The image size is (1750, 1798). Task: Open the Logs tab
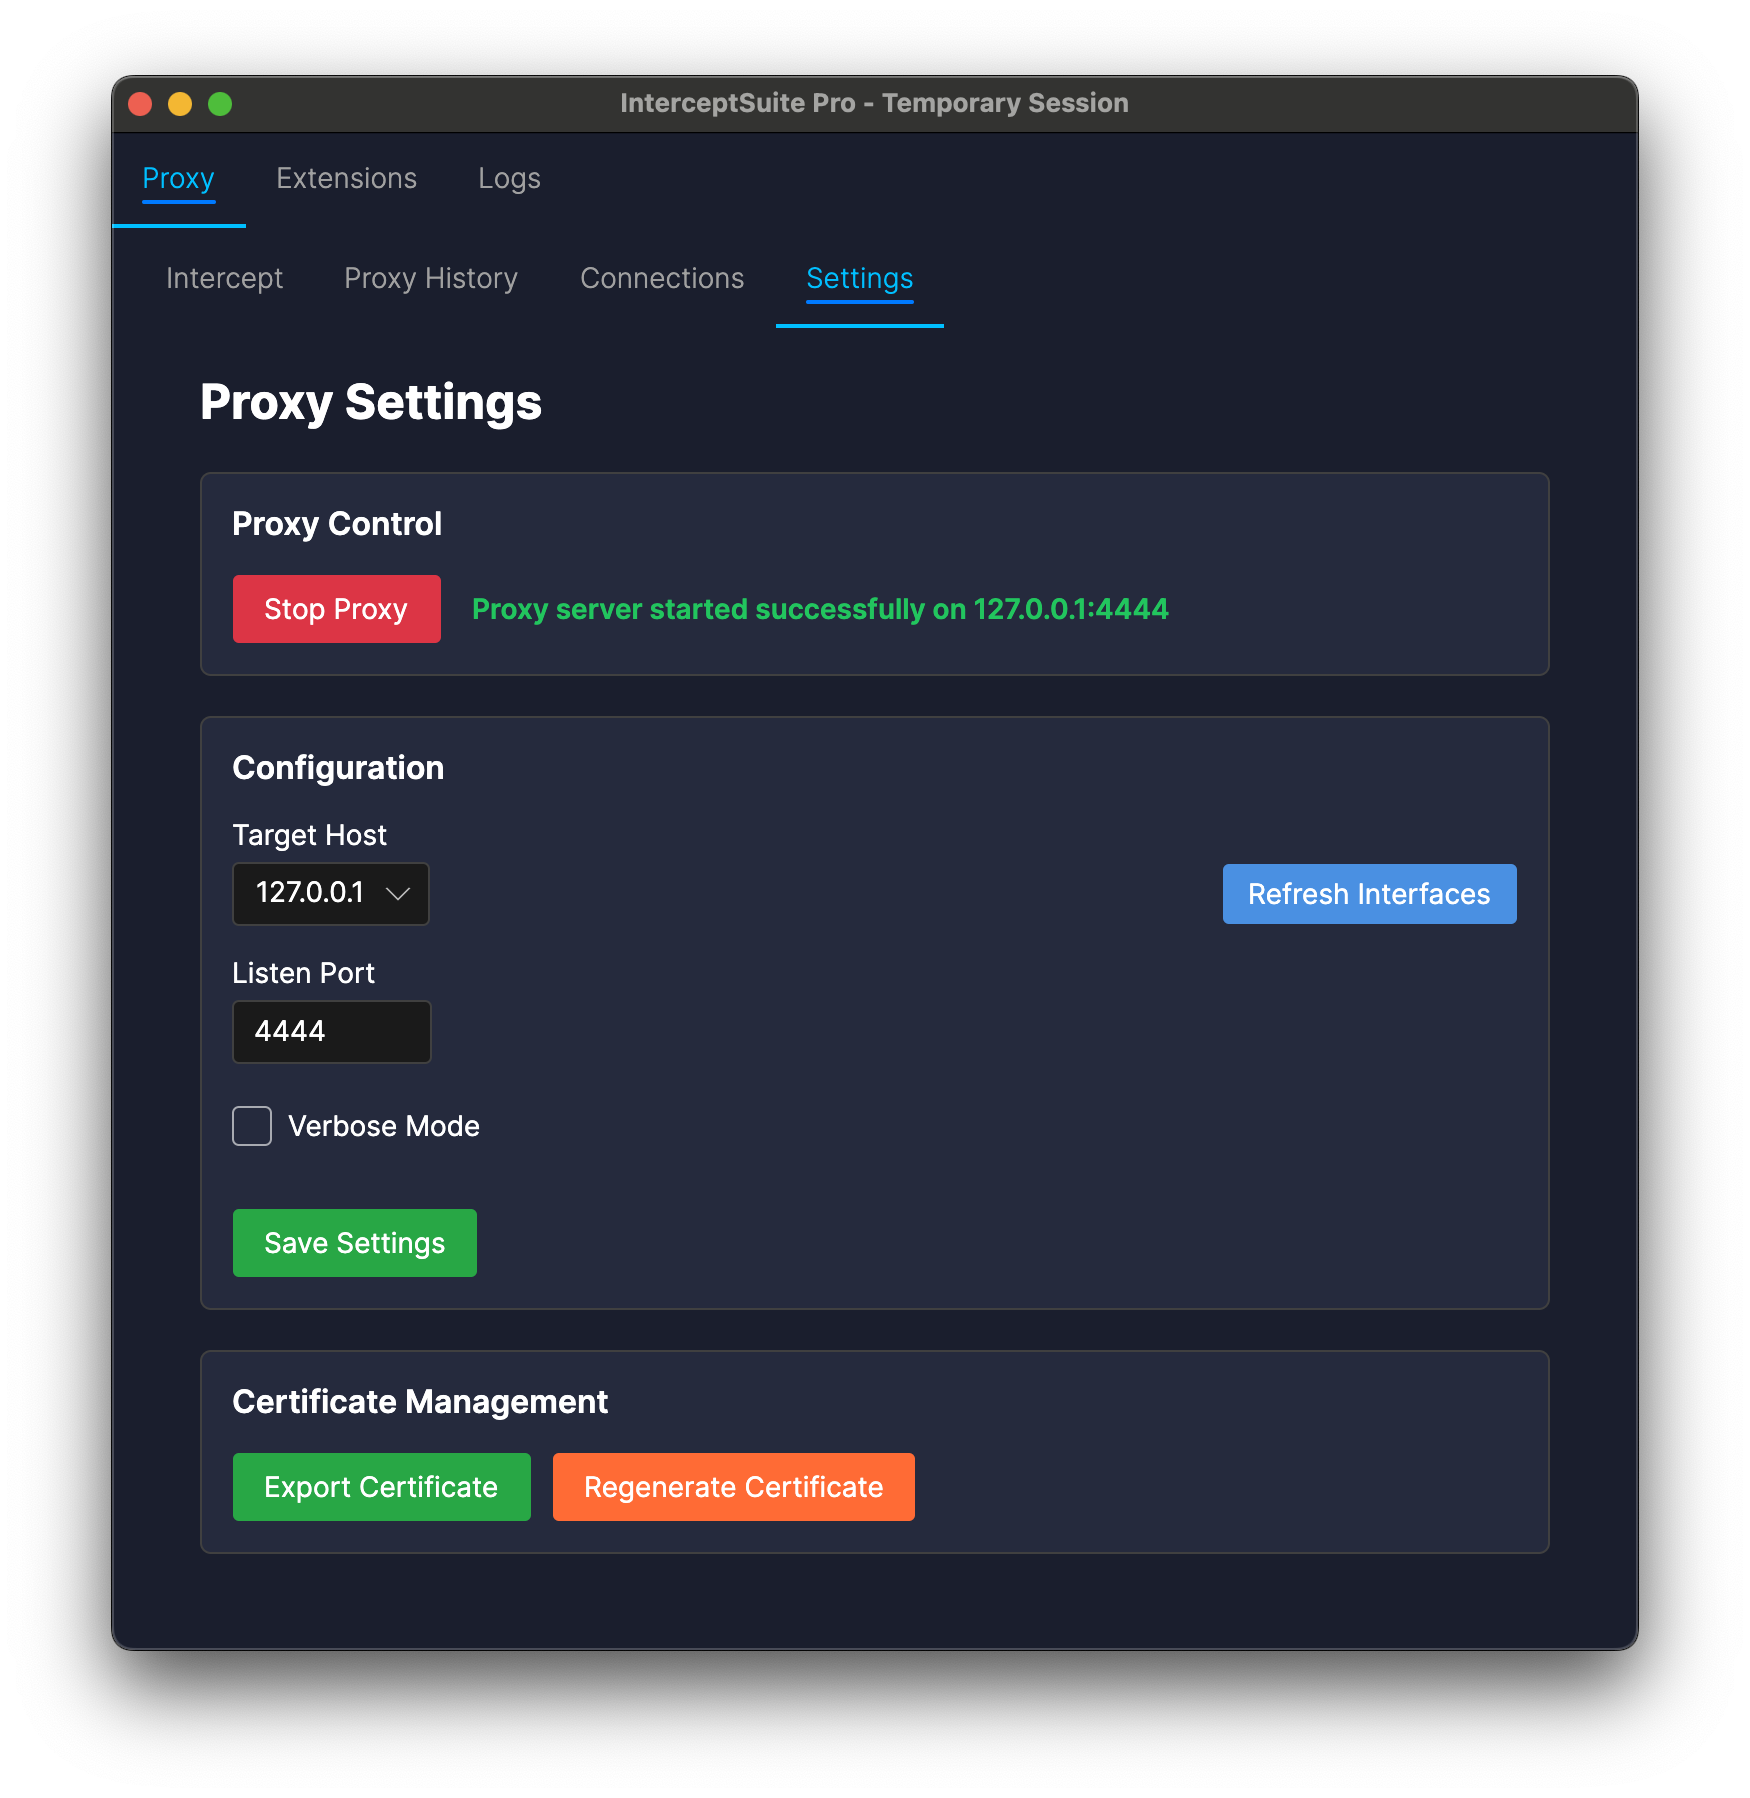click(x=509, y=178)
